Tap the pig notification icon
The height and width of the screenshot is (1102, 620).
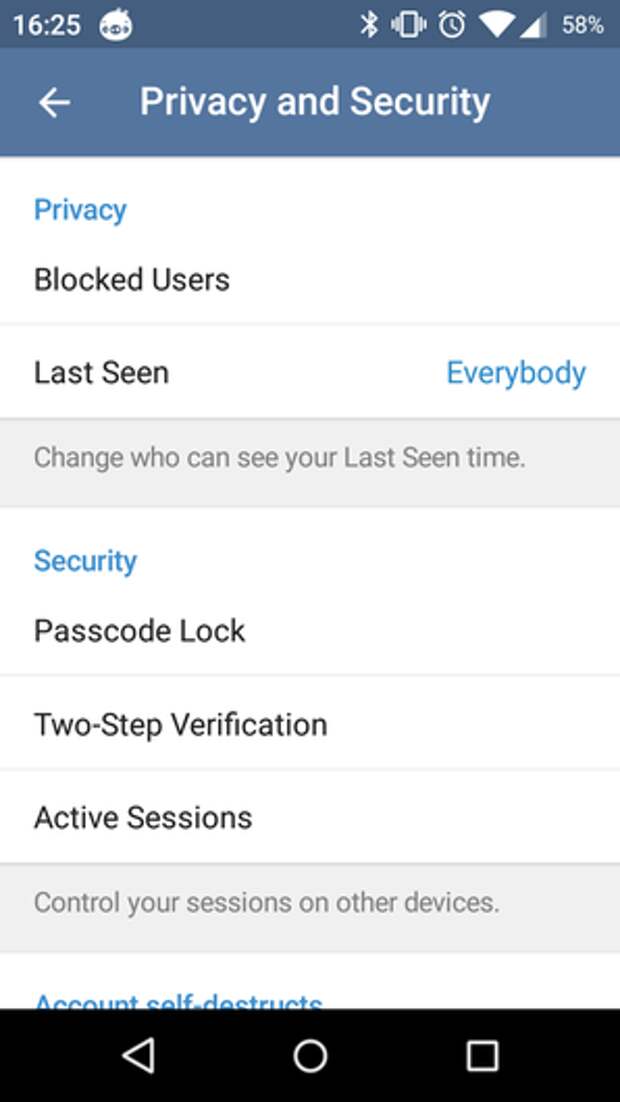(115, 26)
